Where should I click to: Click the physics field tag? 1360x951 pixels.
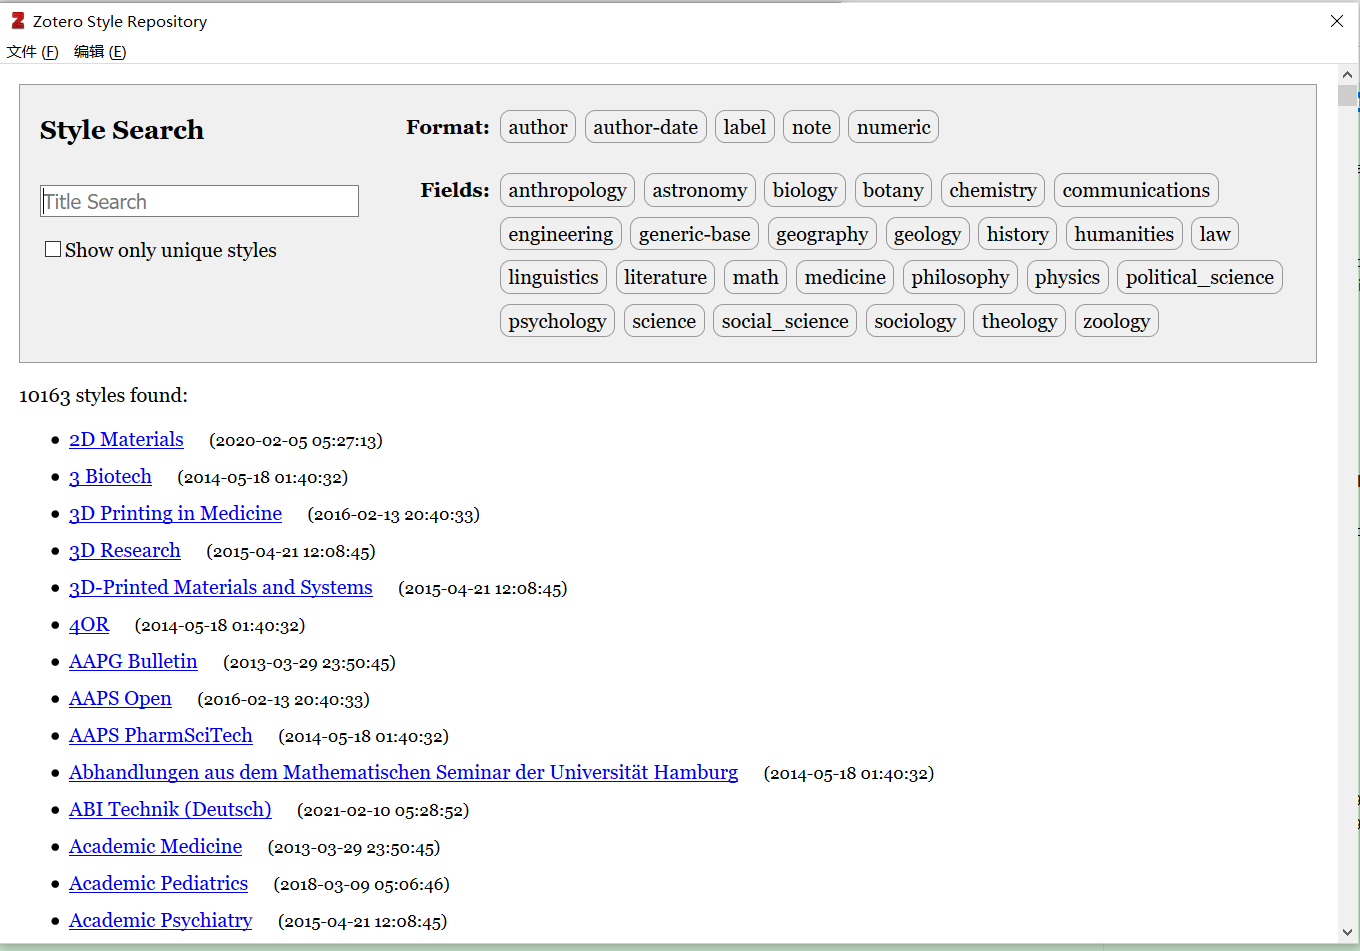[x=1067, y=277]
